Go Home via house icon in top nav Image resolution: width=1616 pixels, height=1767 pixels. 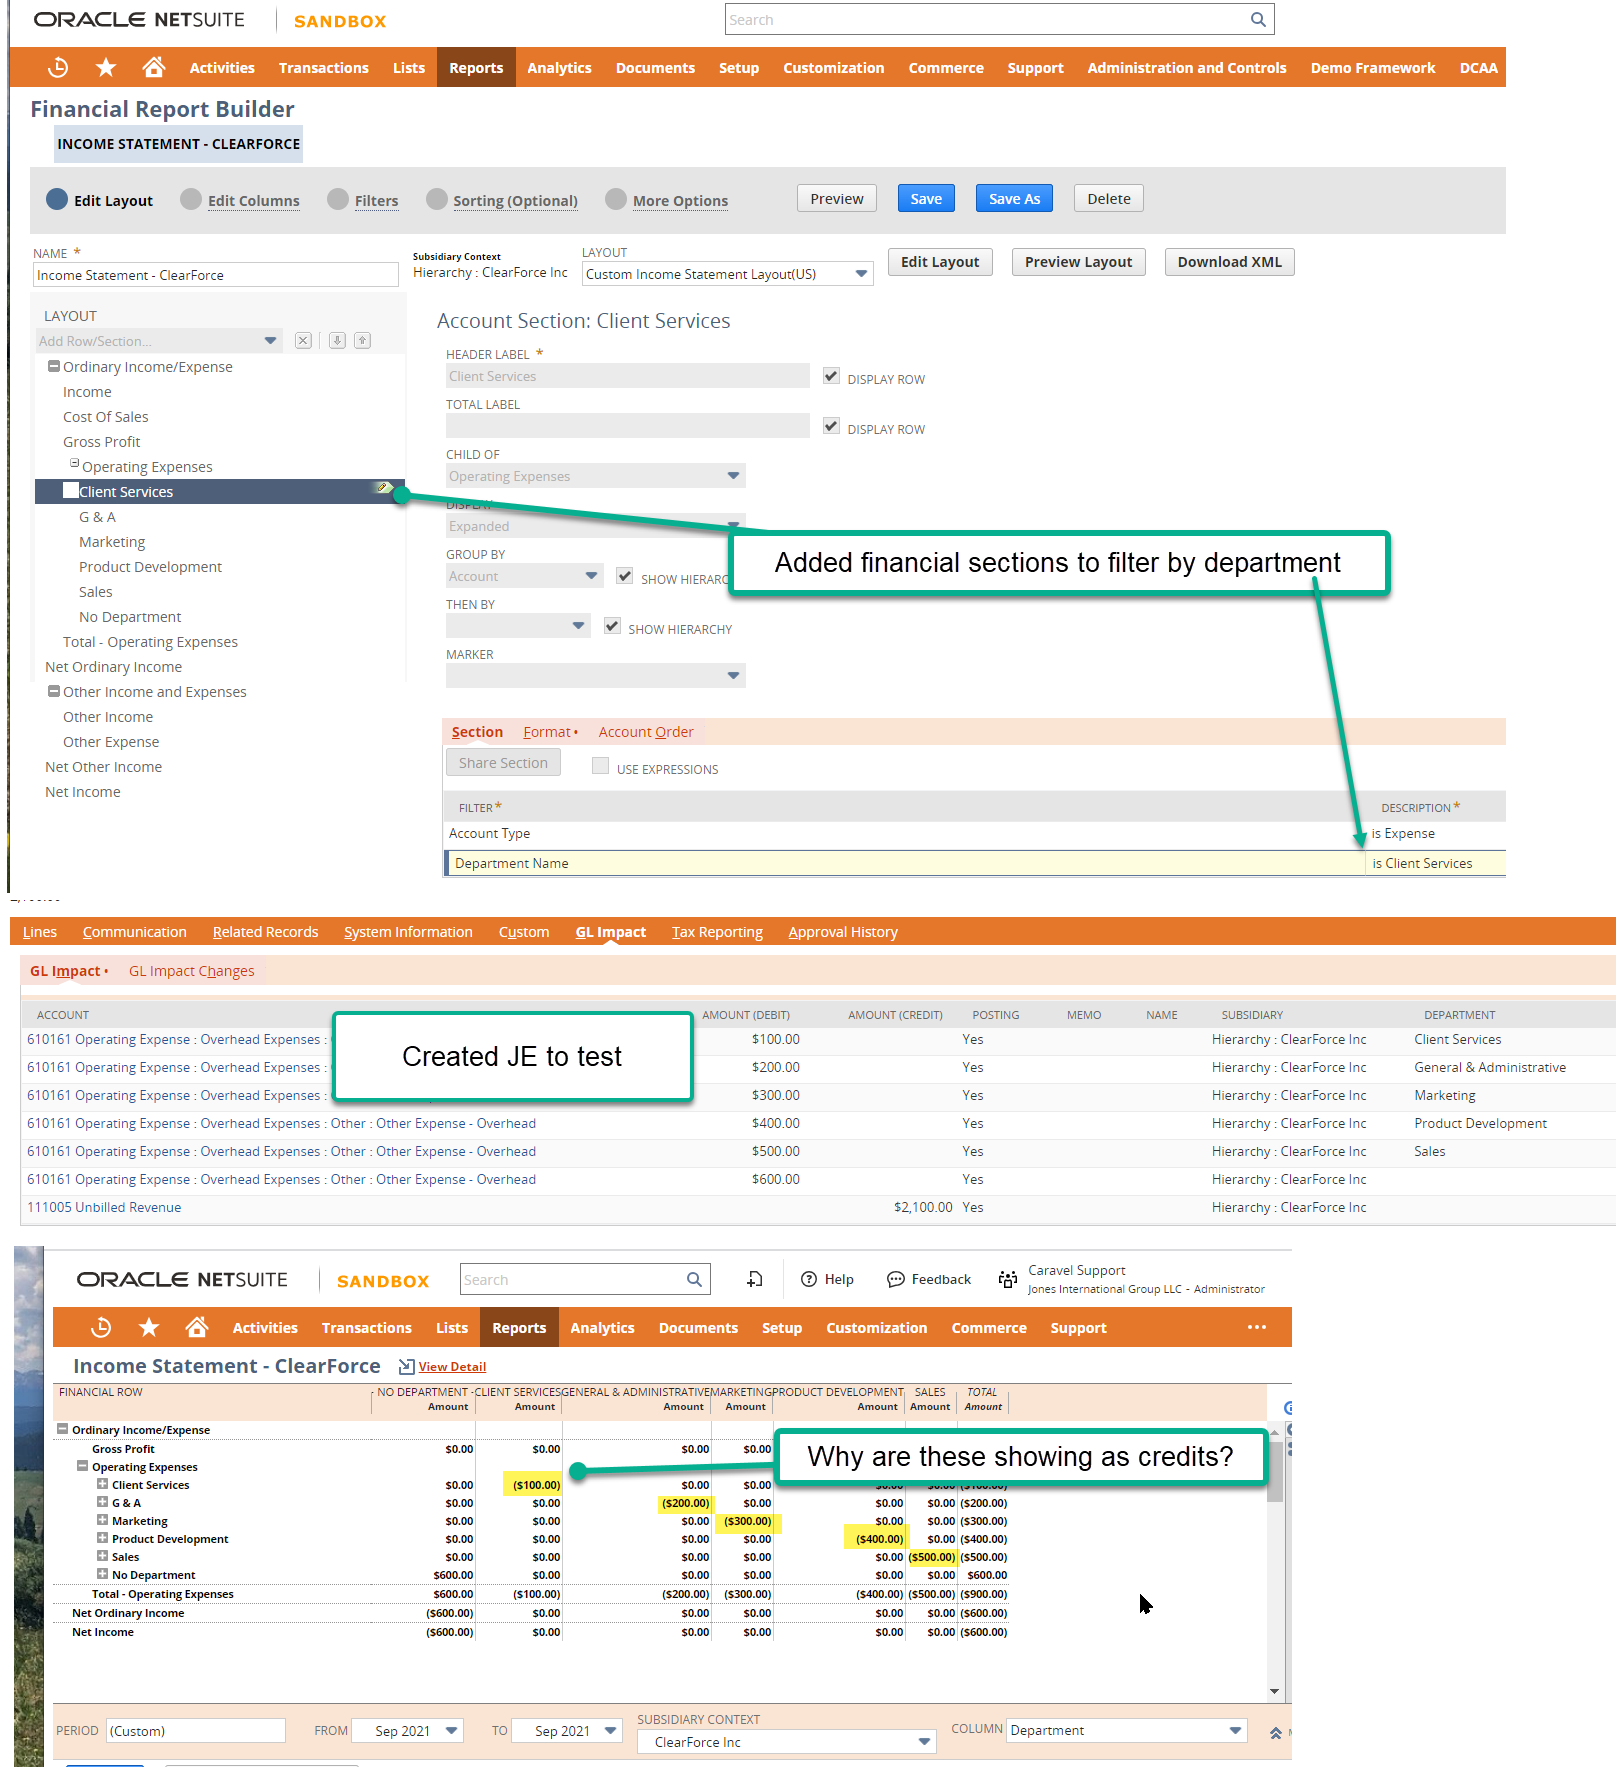(x=153, y=67)
